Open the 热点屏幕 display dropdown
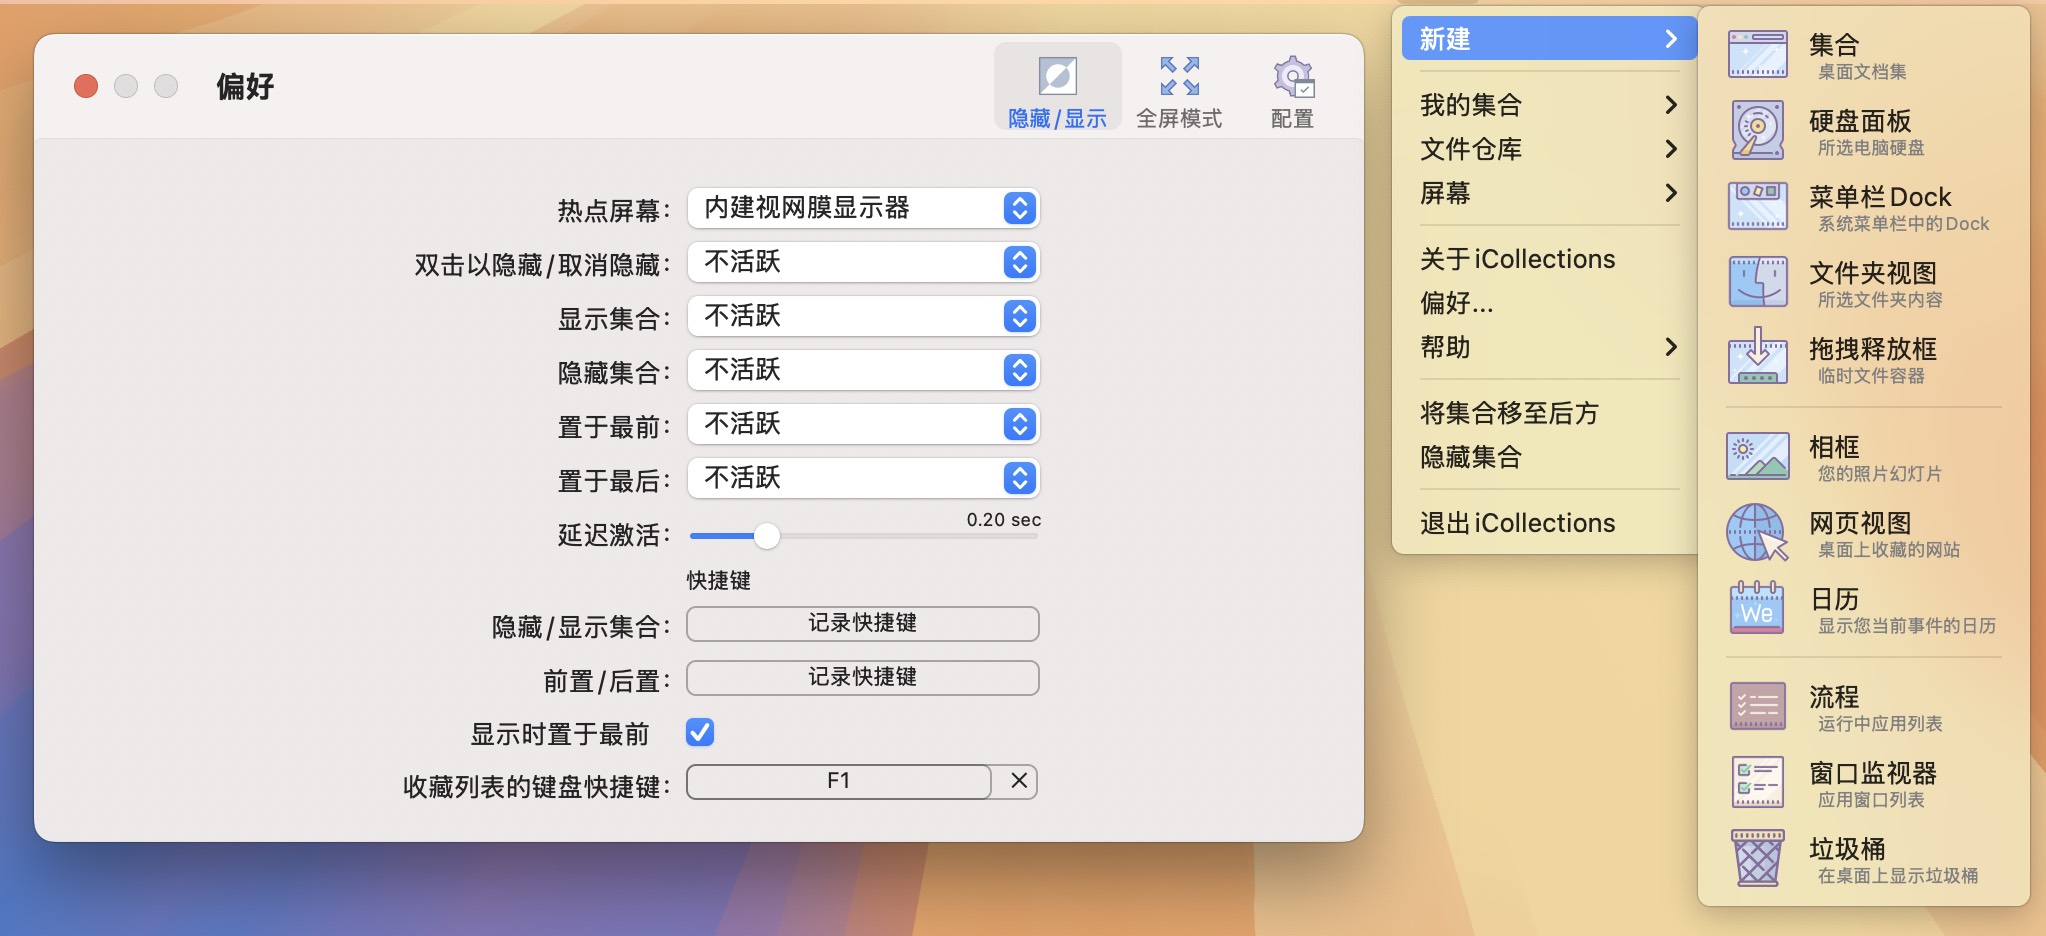This screenshot has width=2046, height=936. tap(862, 208)
